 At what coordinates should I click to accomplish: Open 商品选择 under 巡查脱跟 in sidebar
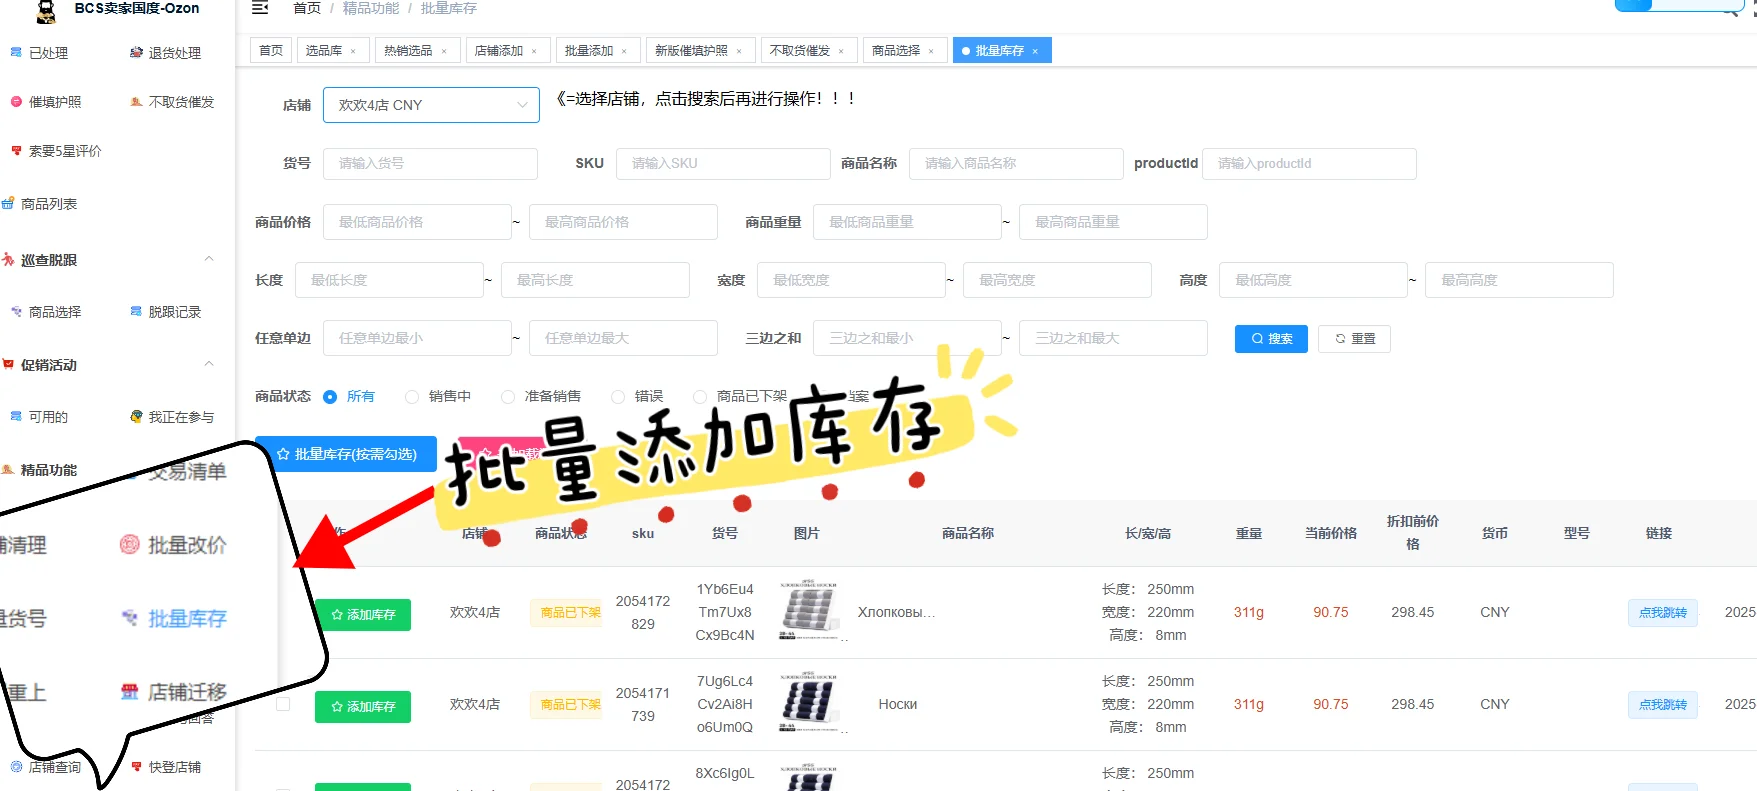click(46, 312)
